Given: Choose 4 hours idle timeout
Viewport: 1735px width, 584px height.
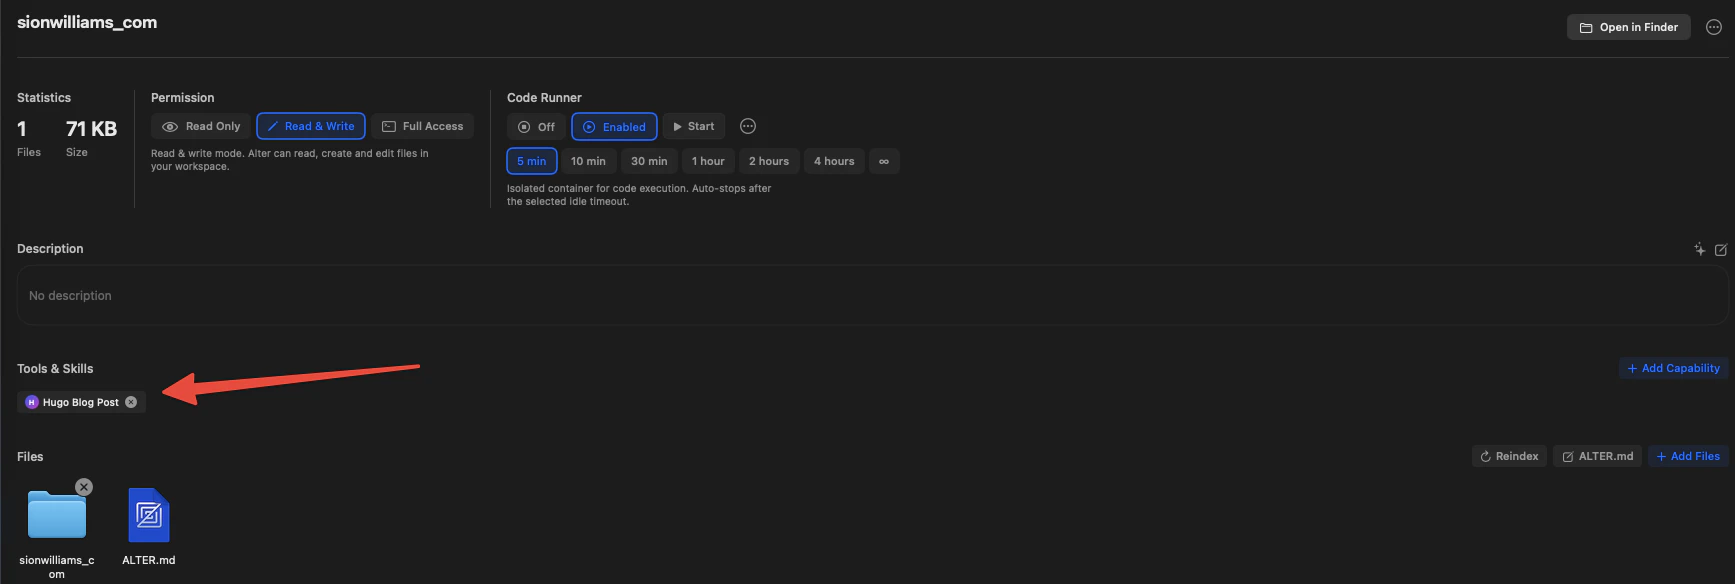Looking at the screenshot, I should [834, 161].
